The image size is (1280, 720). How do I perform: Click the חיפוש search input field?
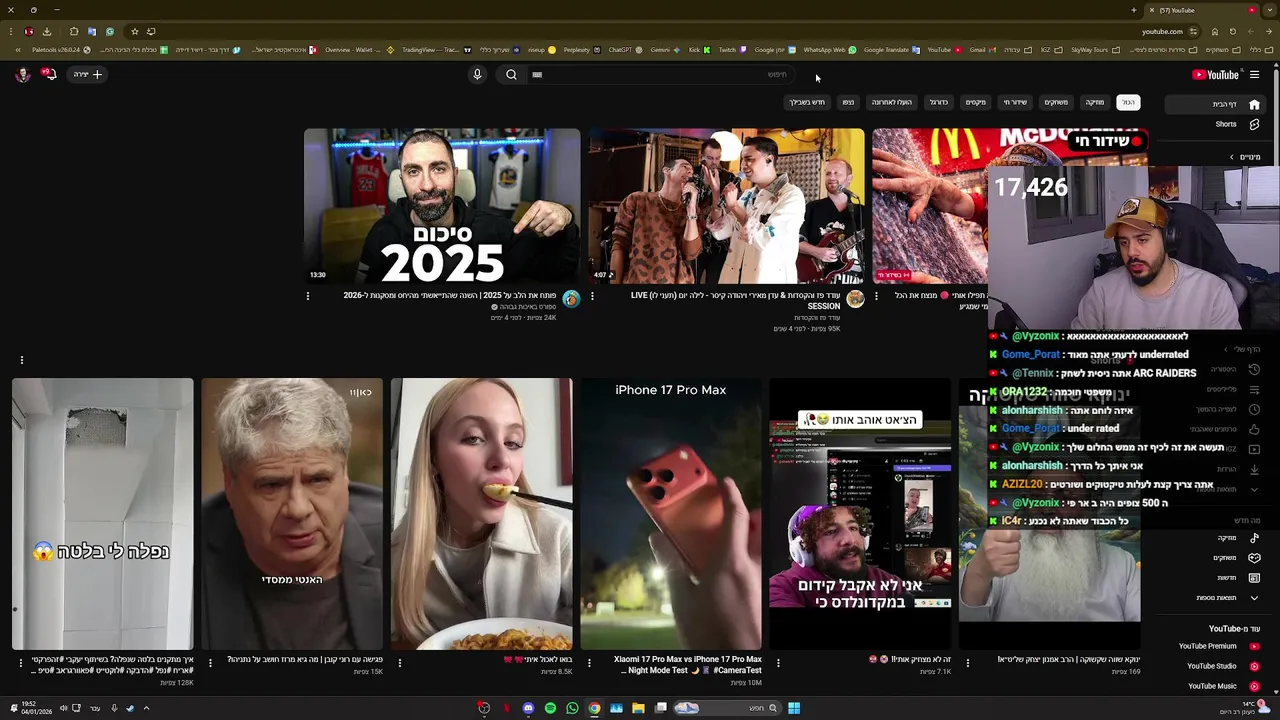(x=663, y=74)
